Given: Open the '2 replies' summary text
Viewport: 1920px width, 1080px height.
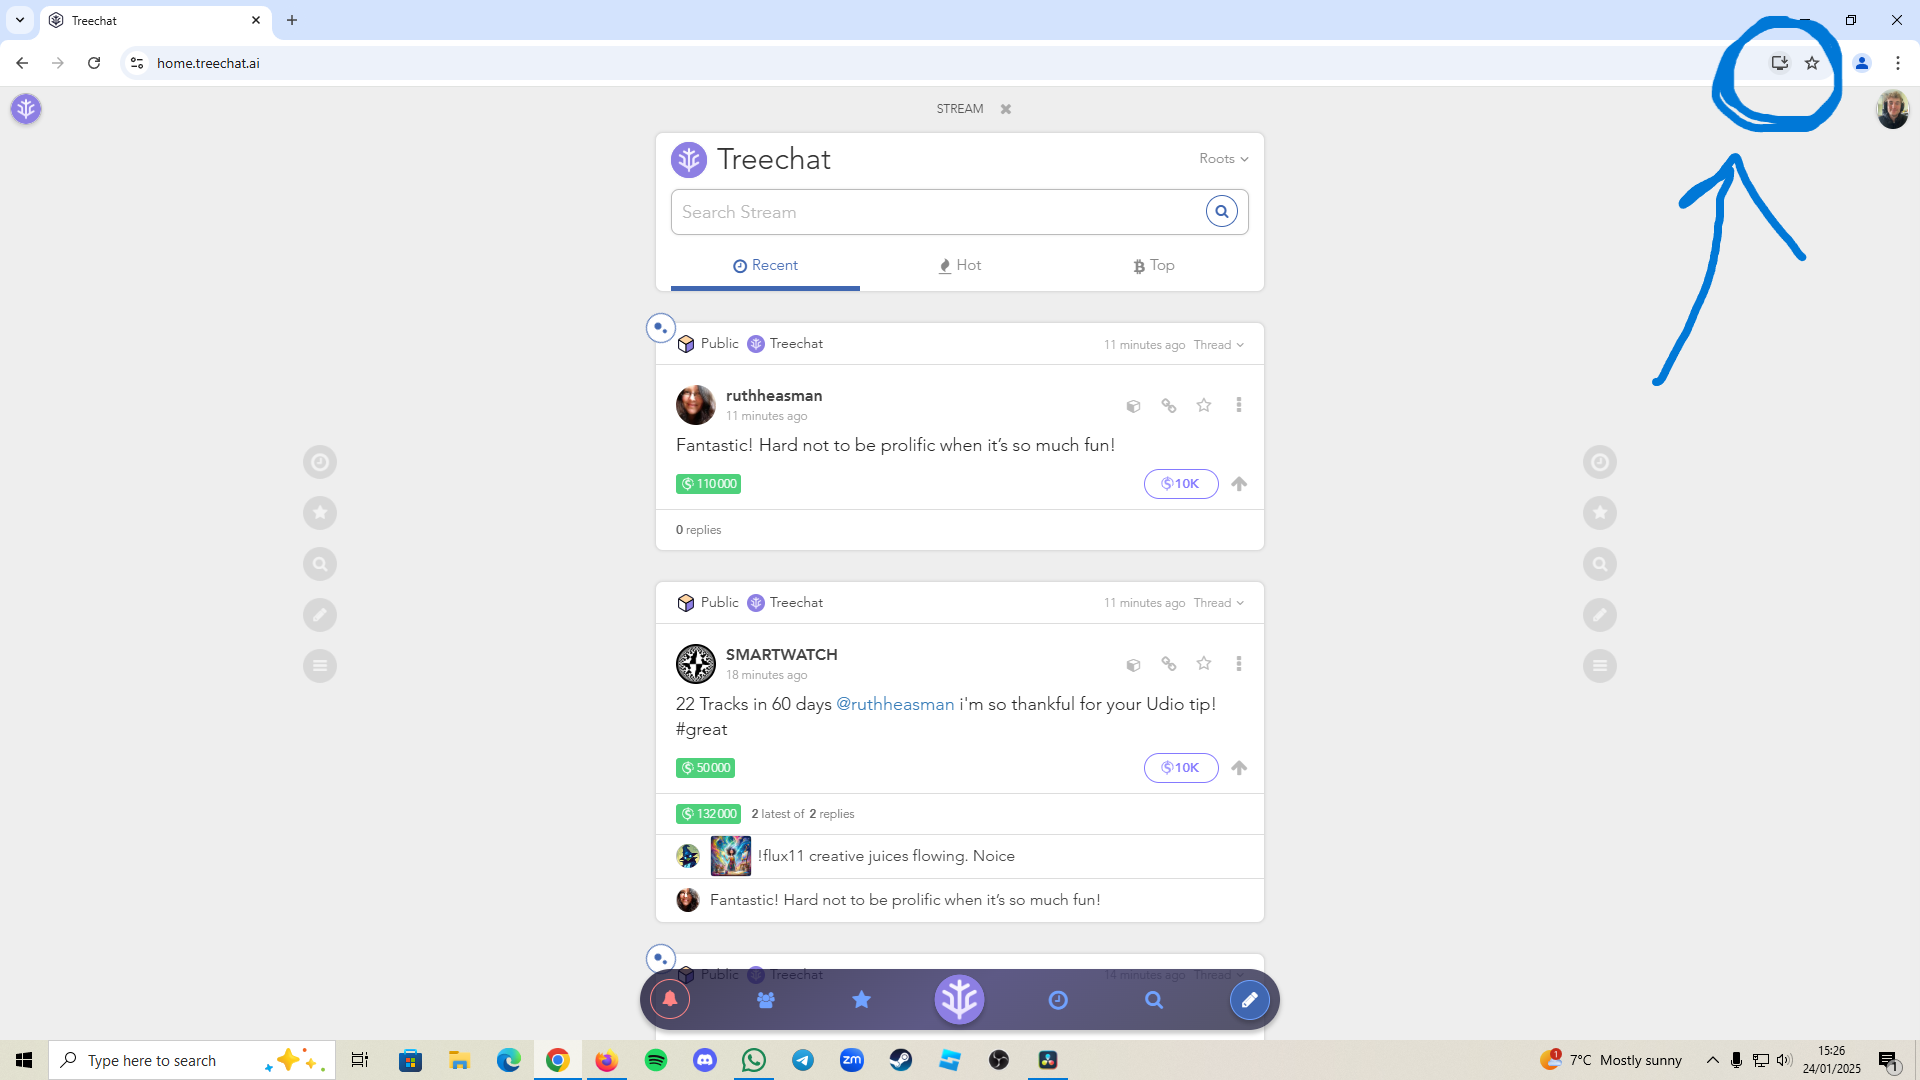Looking at the screenshot, I should pyautogui.click(x=803, y=814).
